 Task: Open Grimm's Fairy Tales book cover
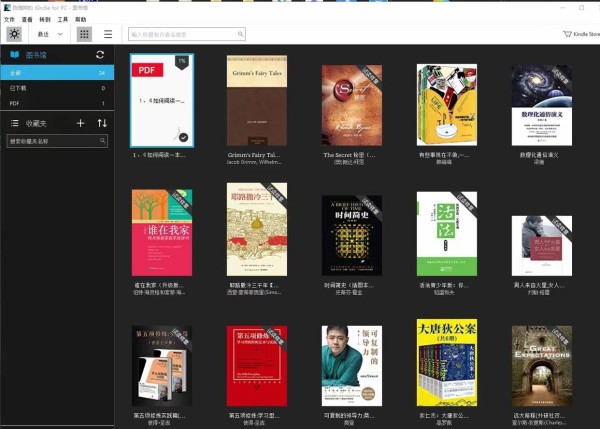(257, 100)
